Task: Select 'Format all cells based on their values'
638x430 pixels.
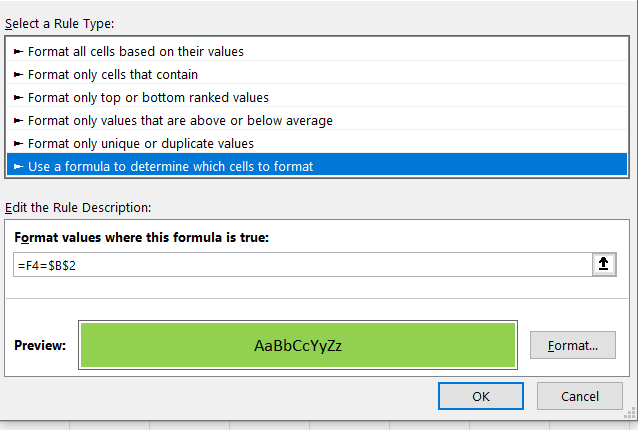Action: click(x=136, y=51)
